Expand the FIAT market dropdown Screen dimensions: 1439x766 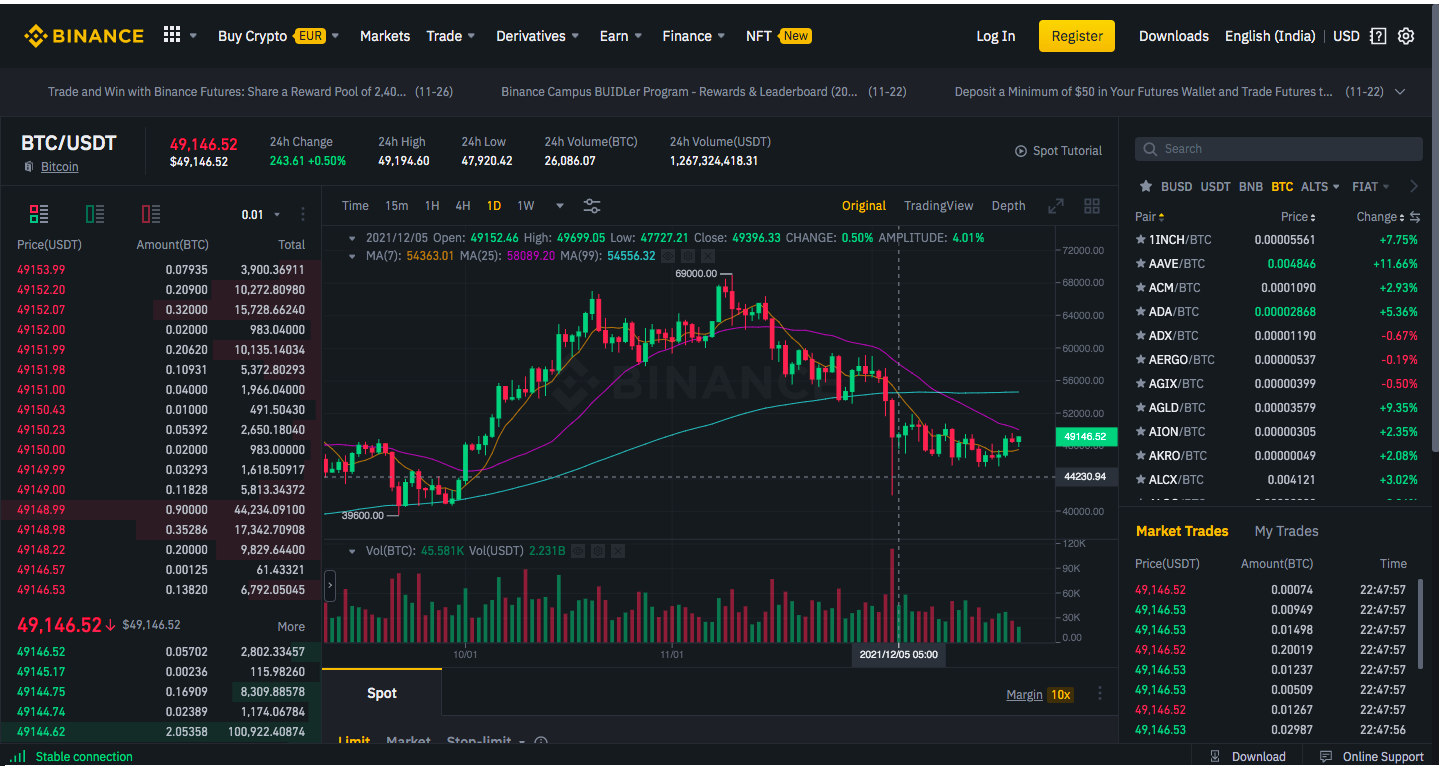[1371, 187]
